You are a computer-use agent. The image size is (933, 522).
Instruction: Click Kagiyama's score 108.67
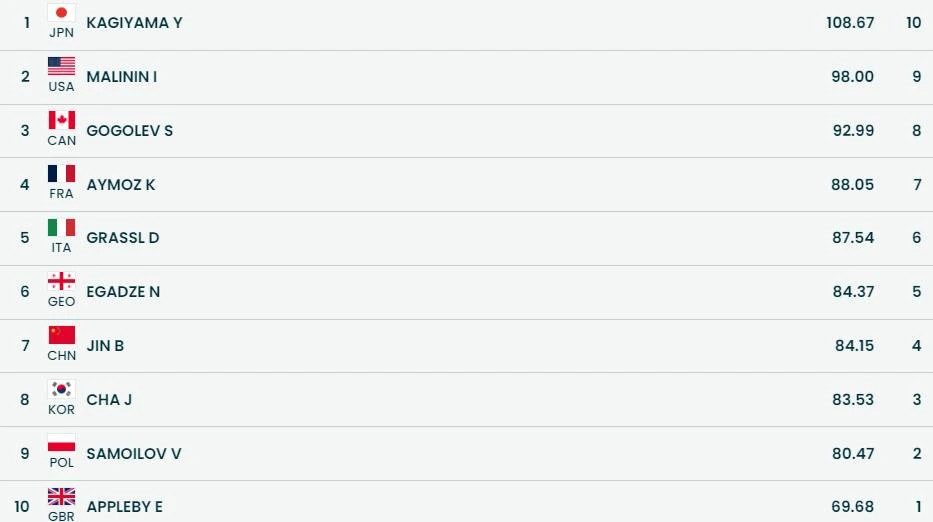tap(850, 22)
